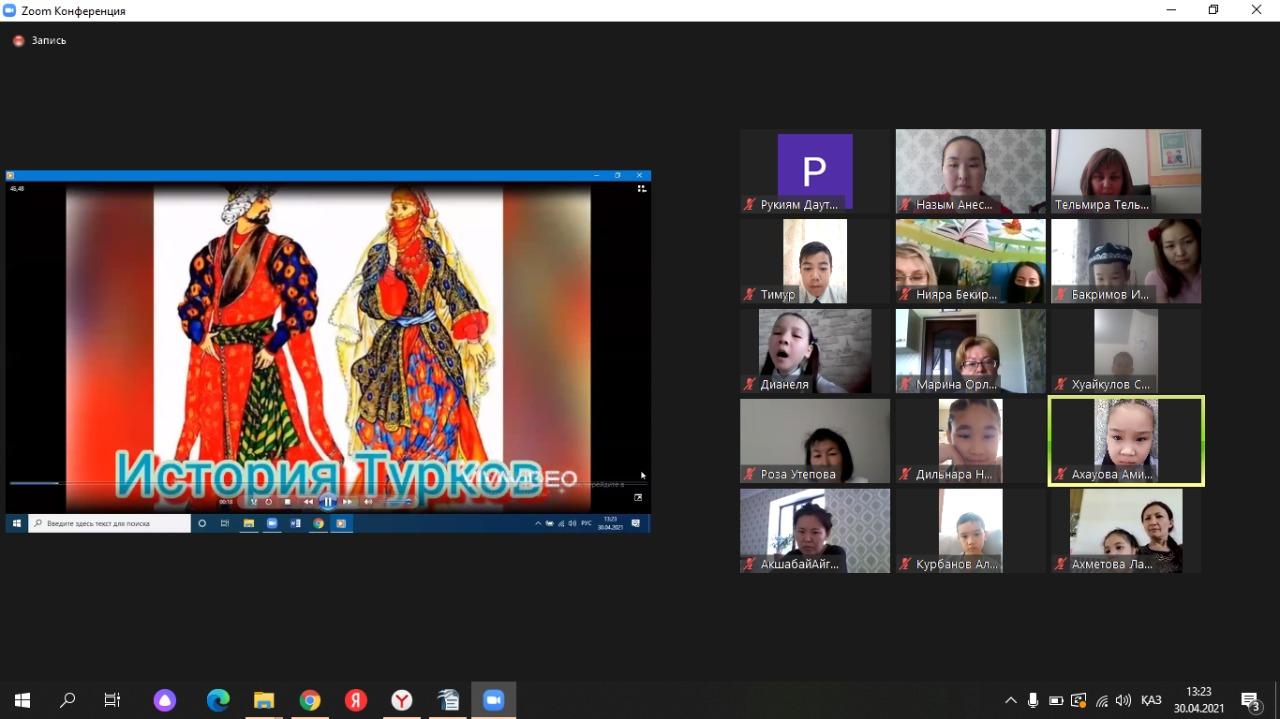This screenshot has height=719, width=1280.
Task: Open File Explorer from the taskbar
Action: tap(264, 701)
